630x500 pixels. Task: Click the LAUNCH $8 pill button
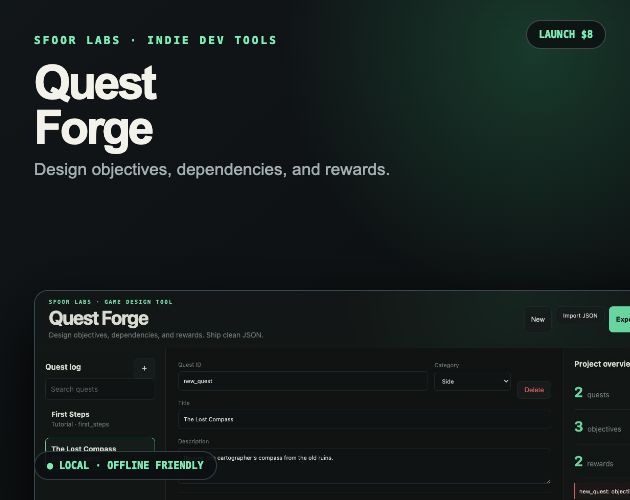566,35
